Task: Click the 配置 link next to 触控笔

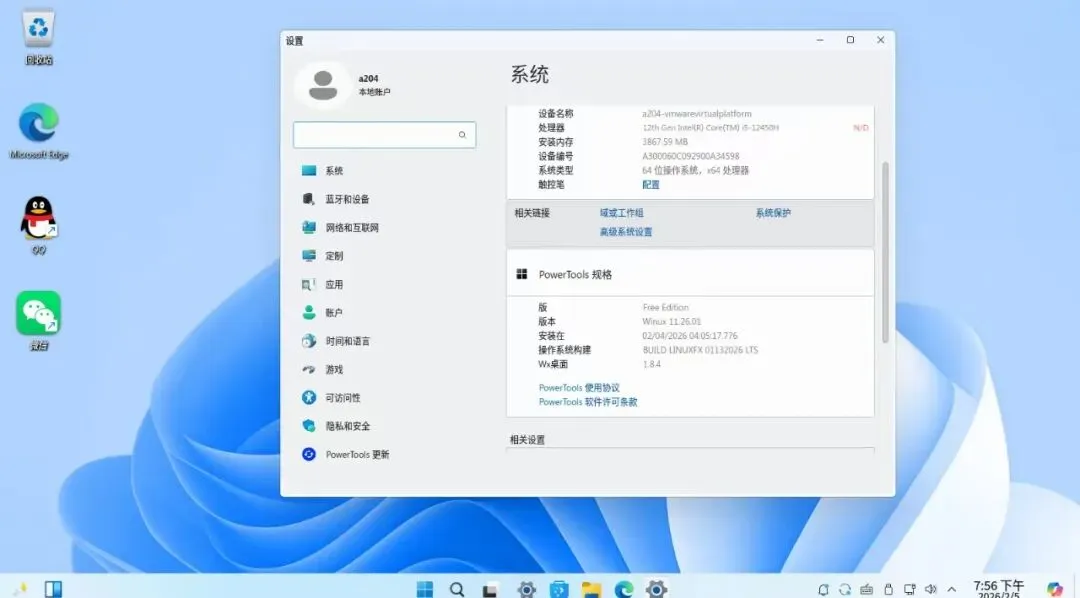Action: pos(651,185)
